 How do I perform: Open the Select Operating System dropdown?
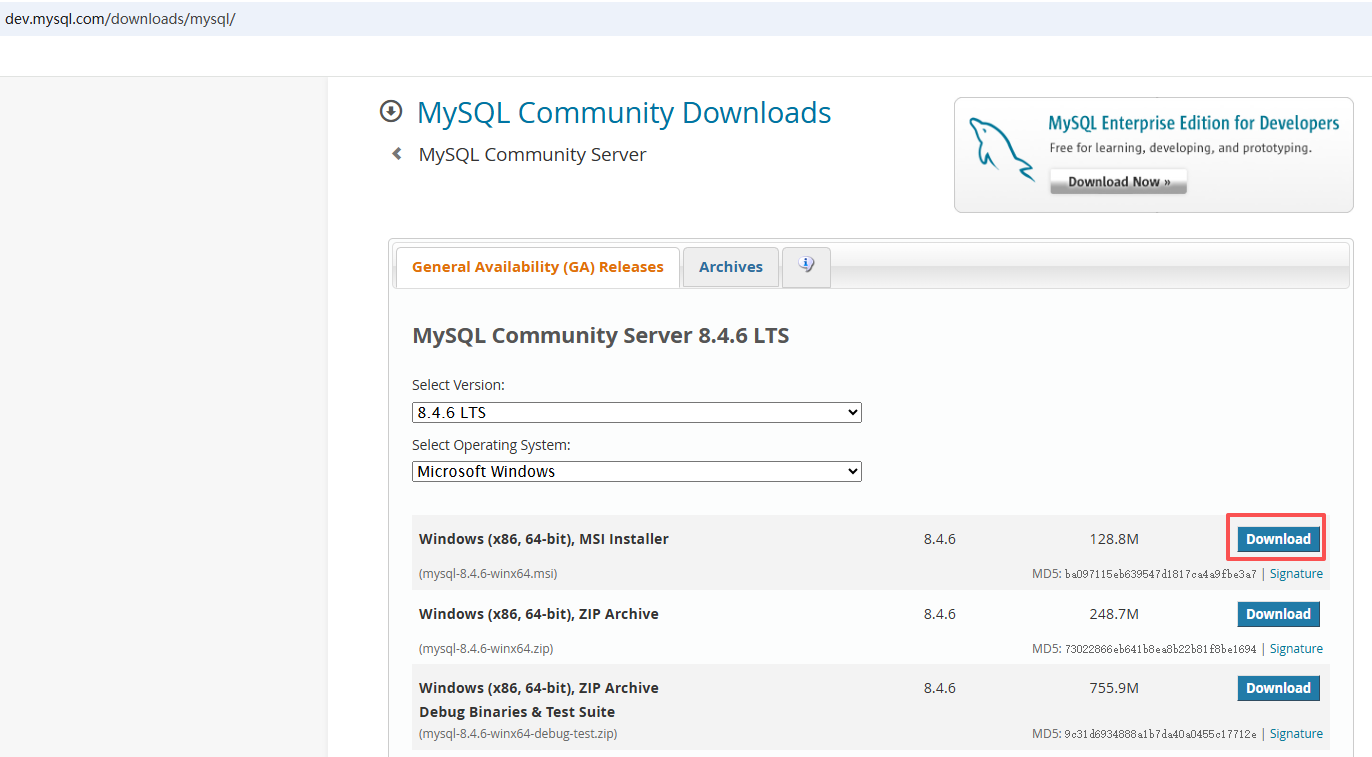637,471
